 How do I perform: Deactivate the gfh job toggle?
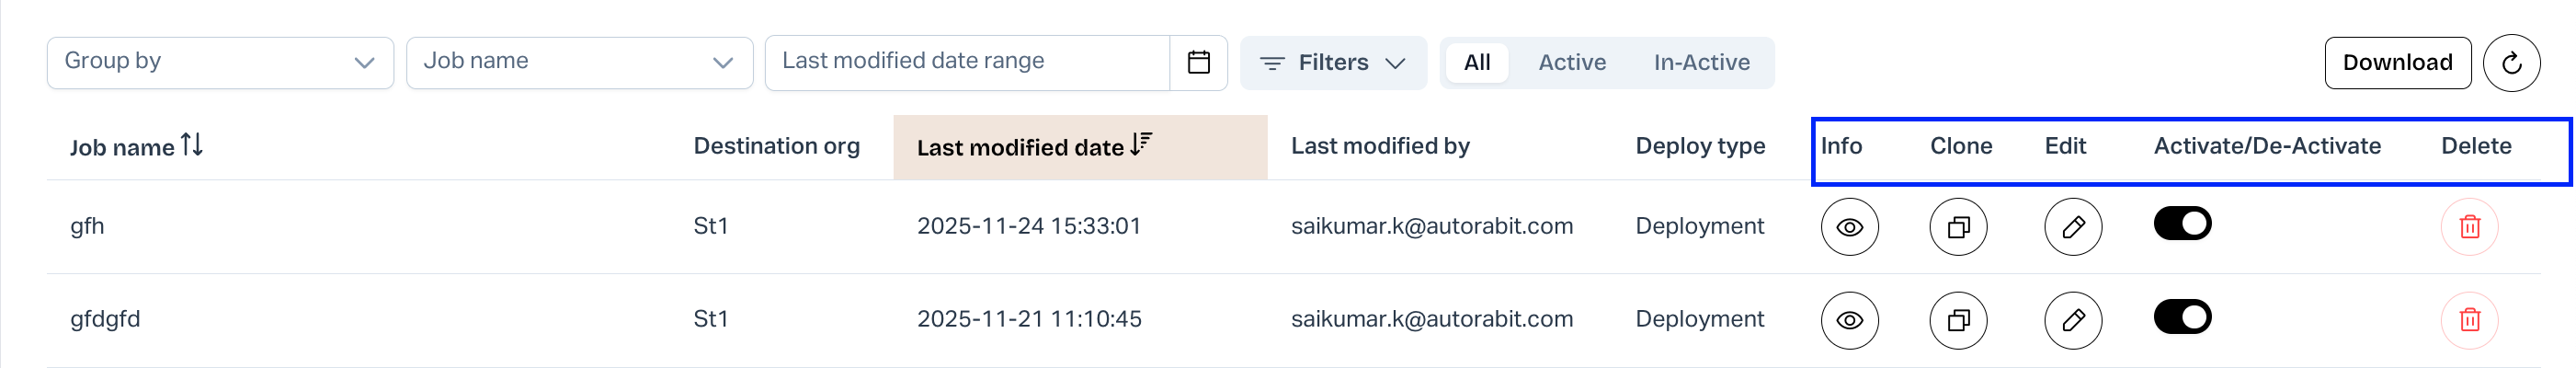tap(2182, 224)
